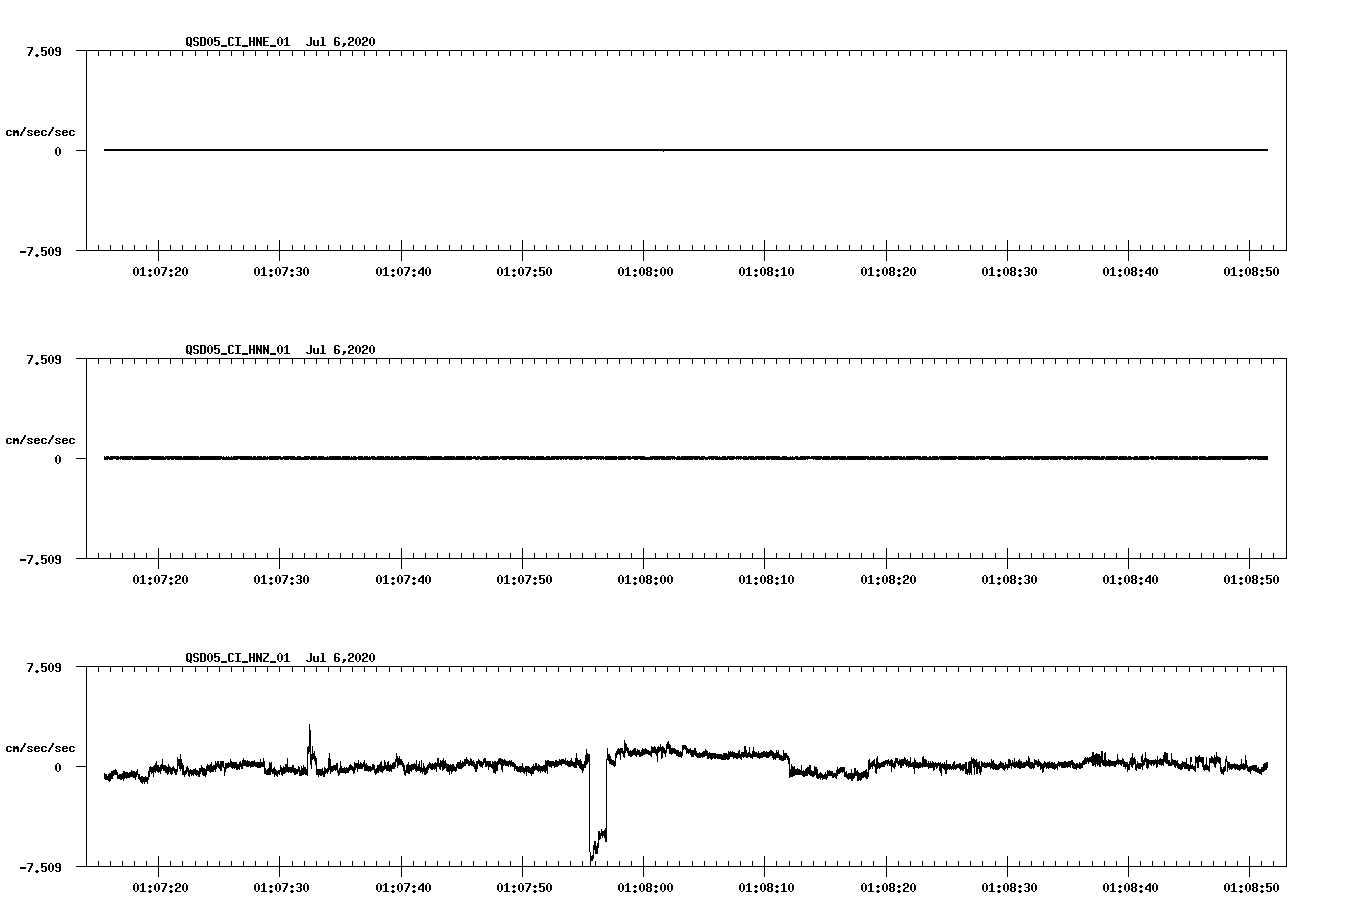Click the 01:08:00 tick label under HNE plot
This screenshot has width=1358, height=924.
(644, 271)
